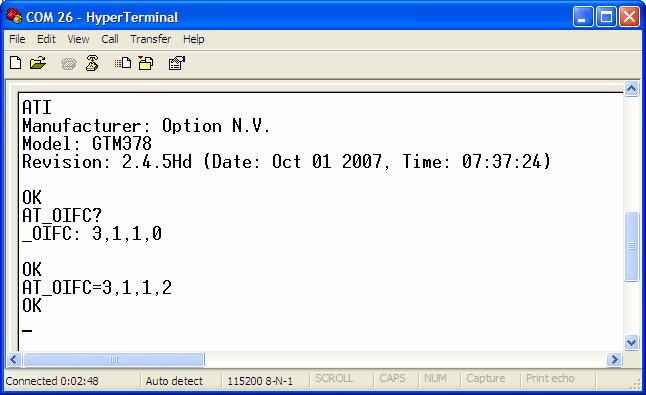The width and height of the screenshot is (646, 395).
Task: Click the Capture status indicator
Action: click(485, 379)
